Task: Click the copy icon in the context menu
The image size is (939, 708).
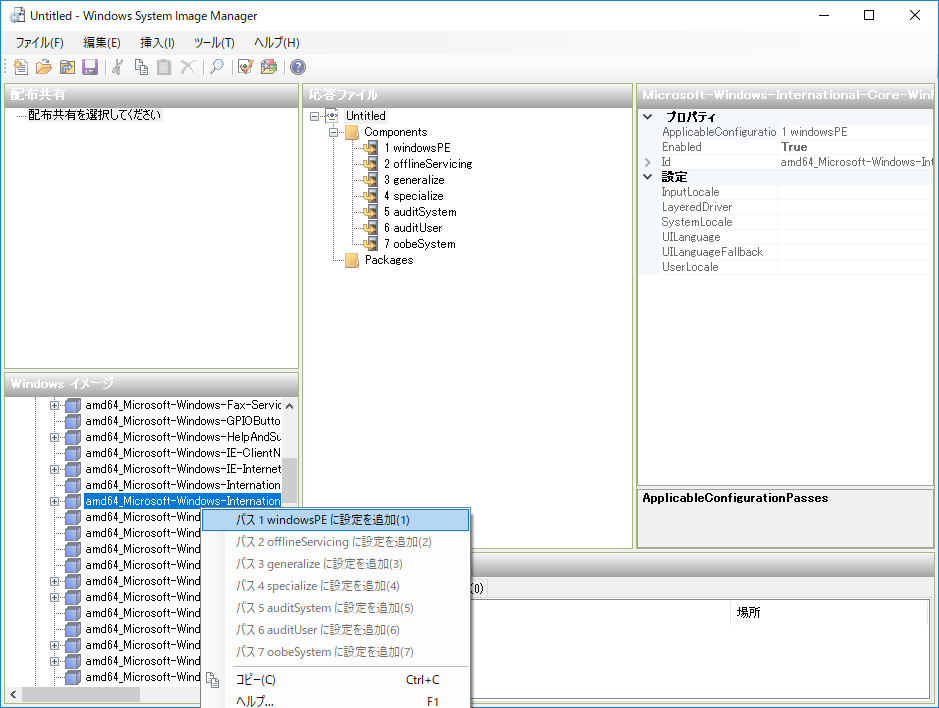Action: (x=213, y=680)
